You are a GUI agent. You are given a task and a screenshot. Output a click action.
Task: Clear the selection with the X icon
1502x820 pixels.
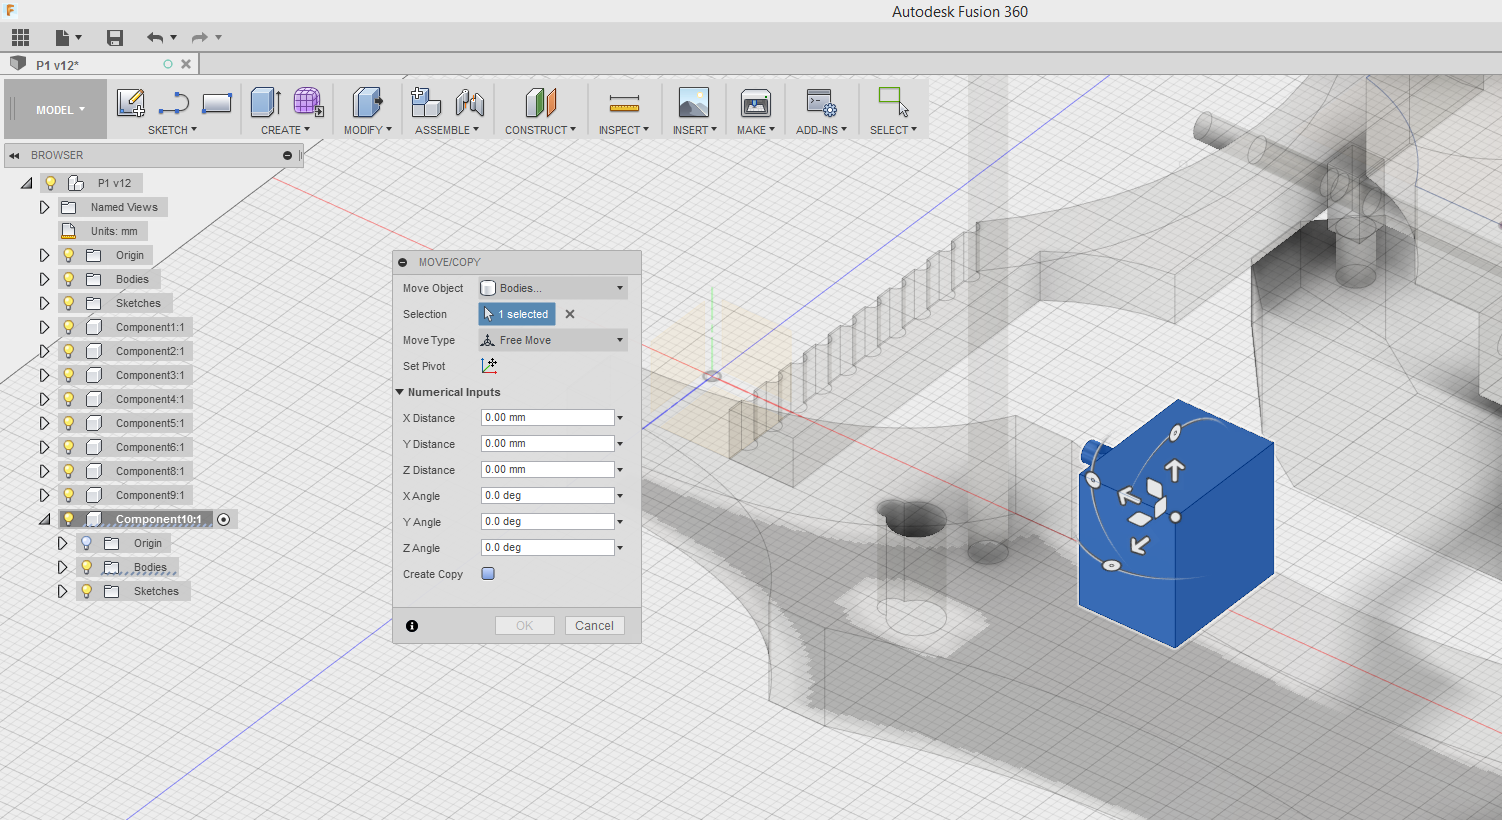click(570, 314)
